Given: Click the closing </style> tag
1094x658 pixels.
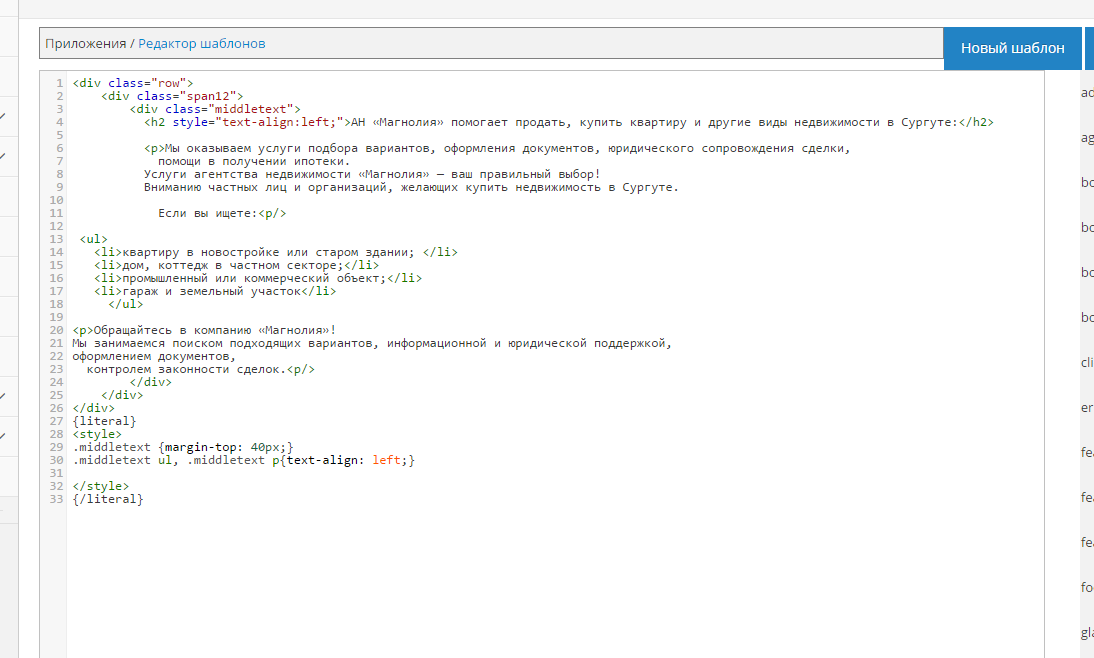Looking at the screenshot, I should tap(100, 486).
